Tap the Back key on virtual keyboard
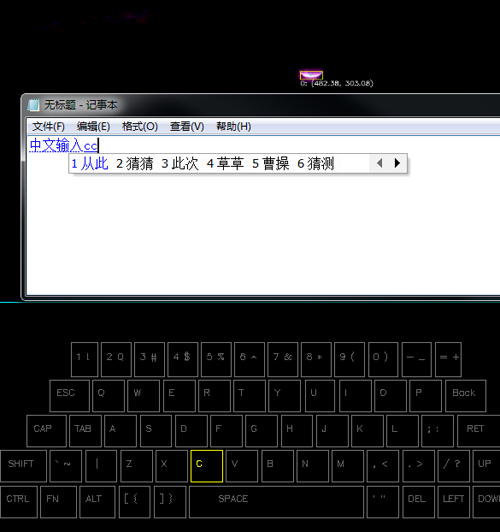Viewport: 500px width, 532px height. coord(465,396)
